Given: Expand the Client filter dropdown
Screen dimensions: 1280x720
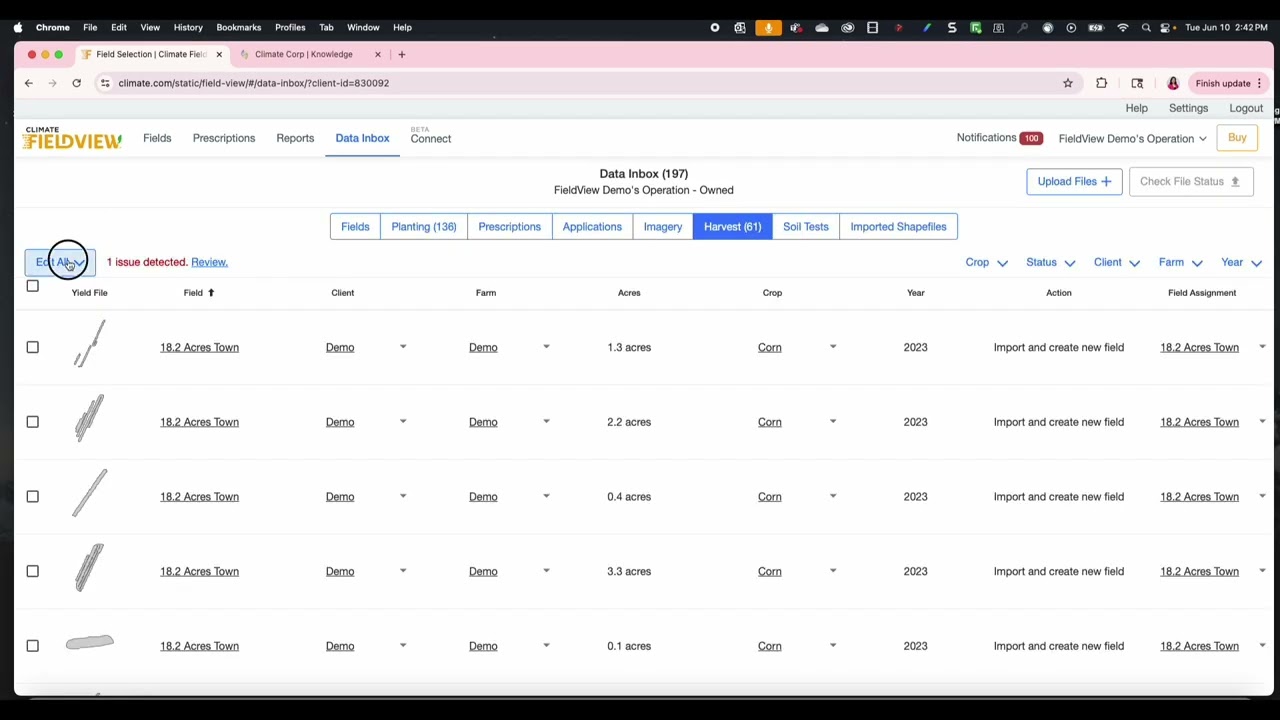Looking at the screenshot, I should point(1116,262).
